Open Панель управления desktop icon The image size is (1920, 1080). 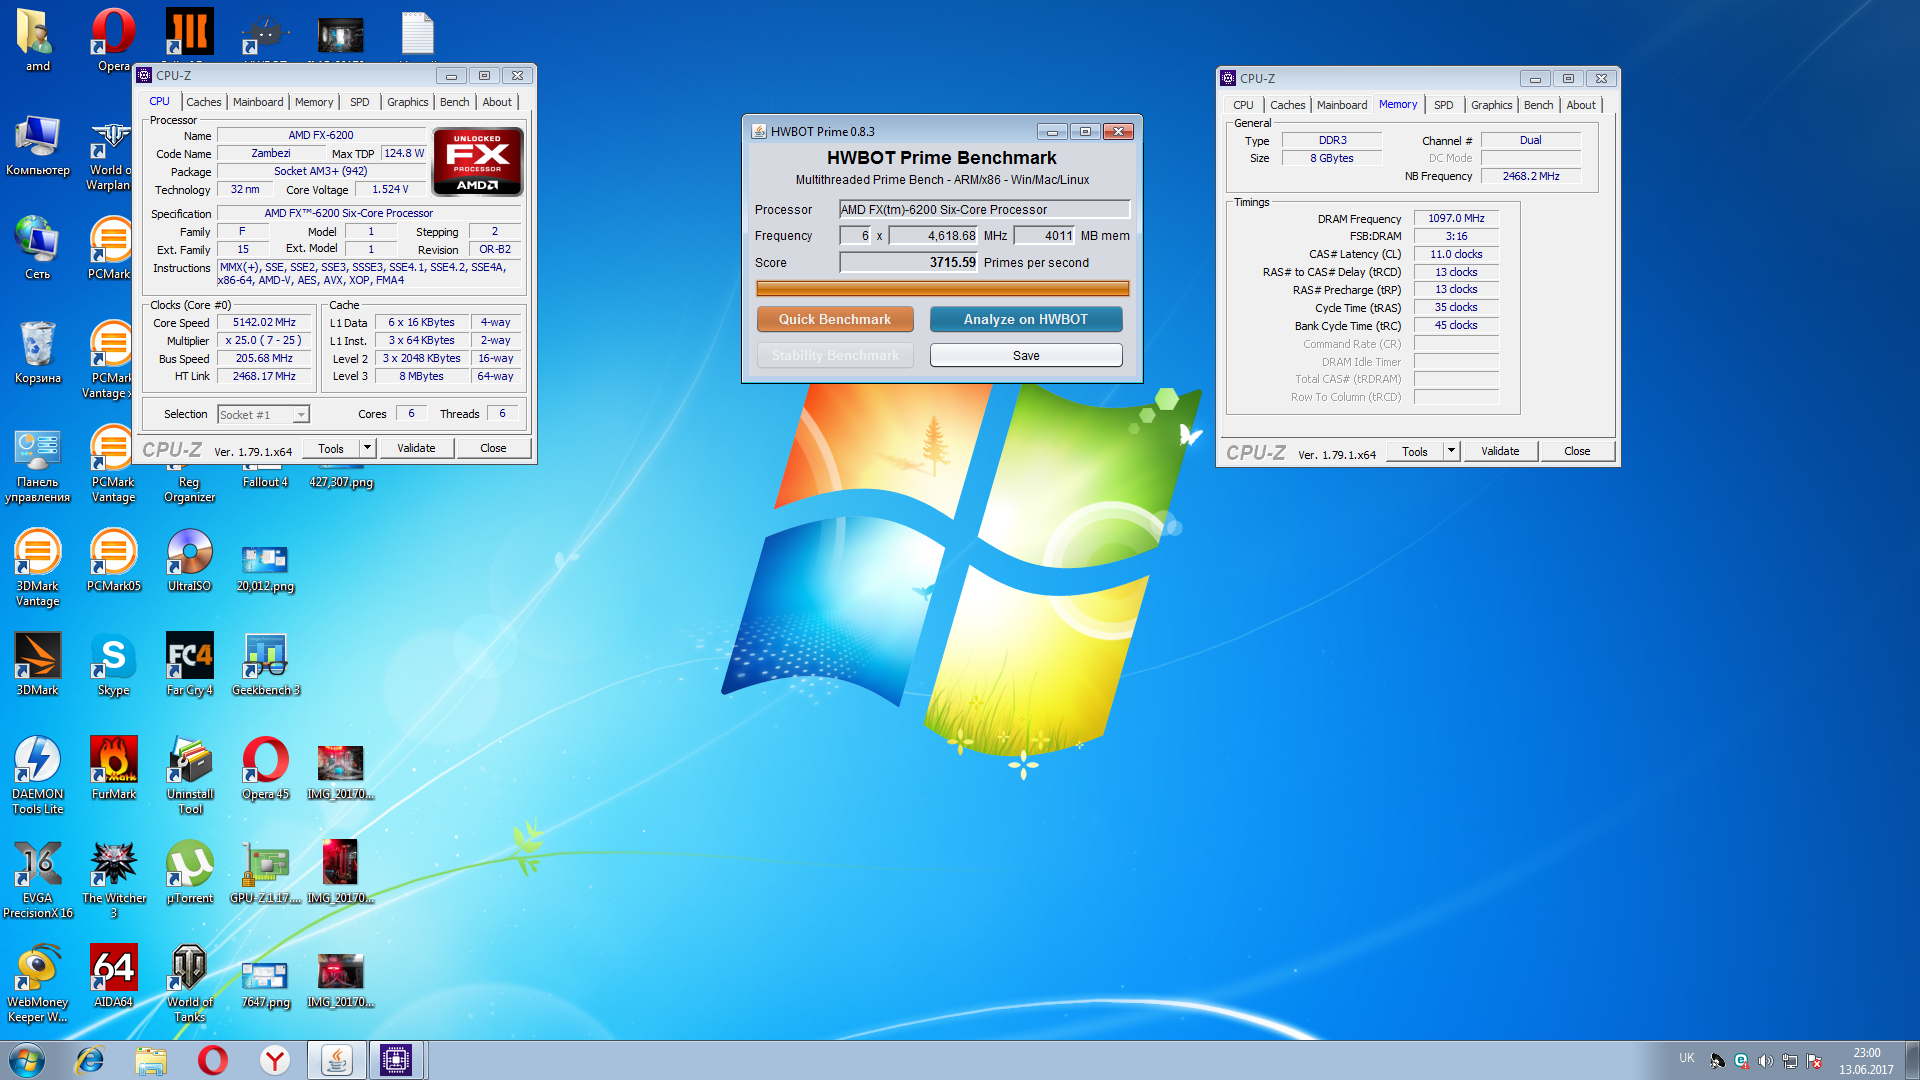coord(37,465)
